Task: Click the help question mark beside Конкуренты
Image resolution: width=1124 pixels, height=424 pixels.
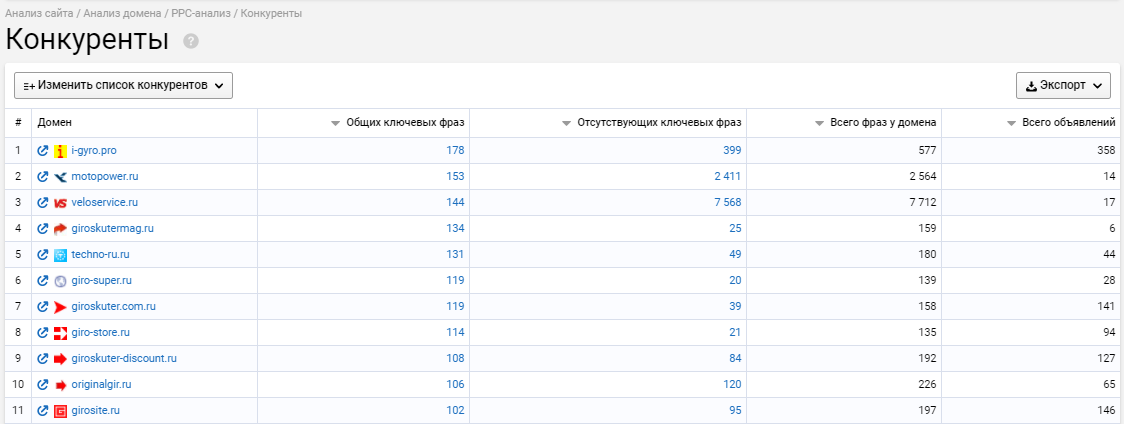Action: point(191,42)
